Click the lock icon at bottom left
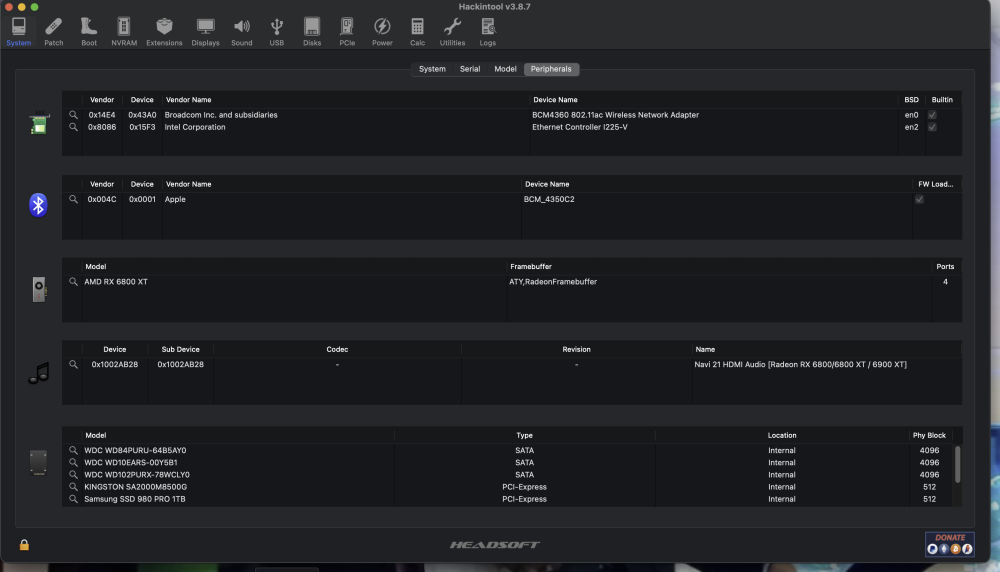 24,545
